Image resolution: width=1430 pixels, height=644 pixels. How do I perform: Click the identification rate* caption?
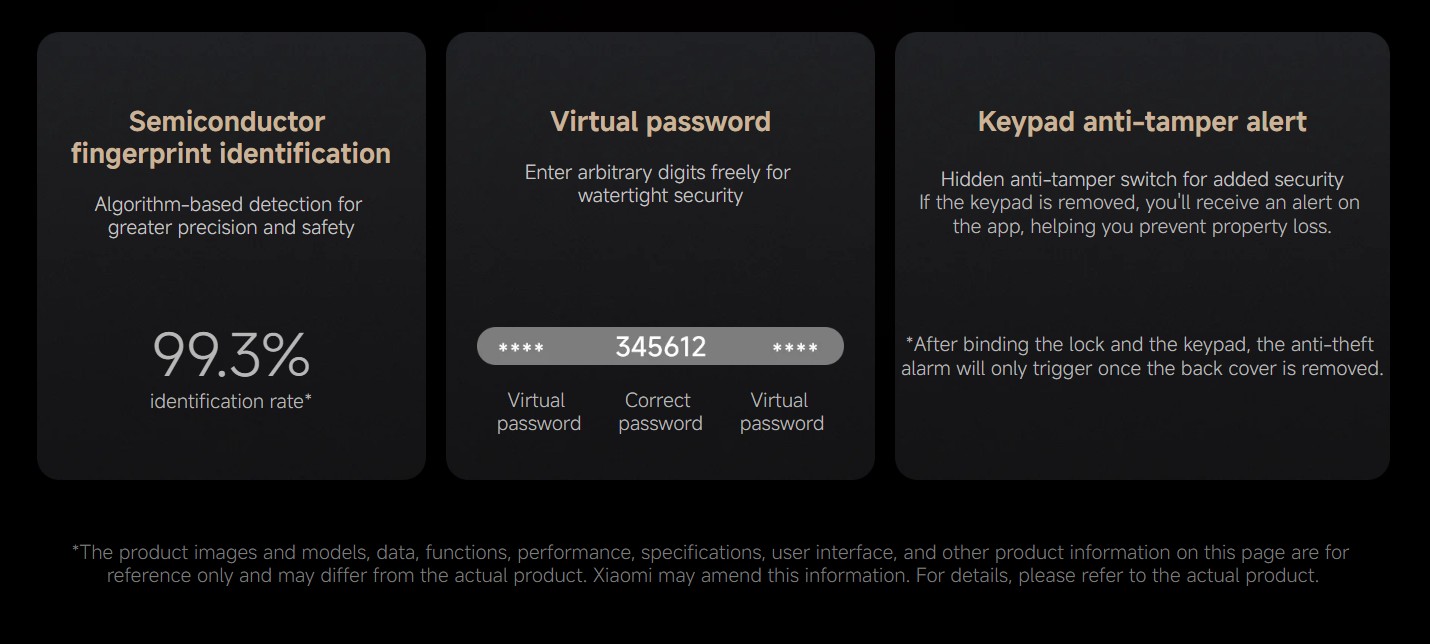[x=231, y=402]
